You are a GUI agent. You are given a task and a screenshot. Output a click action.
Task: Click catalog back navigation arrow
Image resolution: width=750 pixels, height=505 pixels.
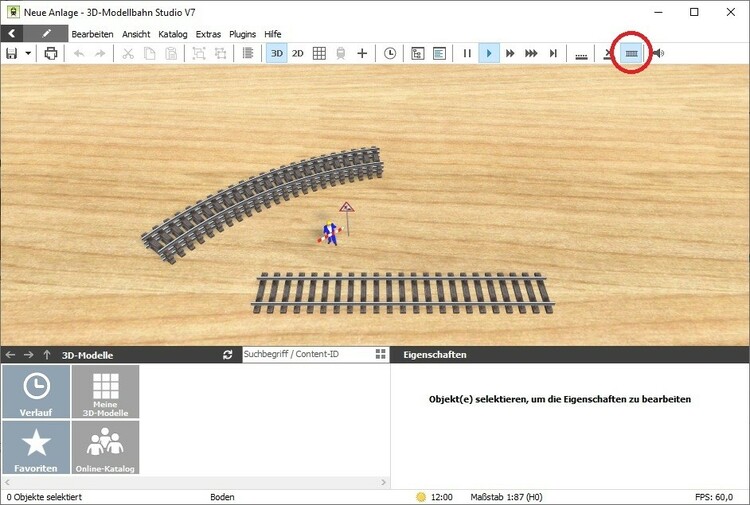(x=11, y=355)
